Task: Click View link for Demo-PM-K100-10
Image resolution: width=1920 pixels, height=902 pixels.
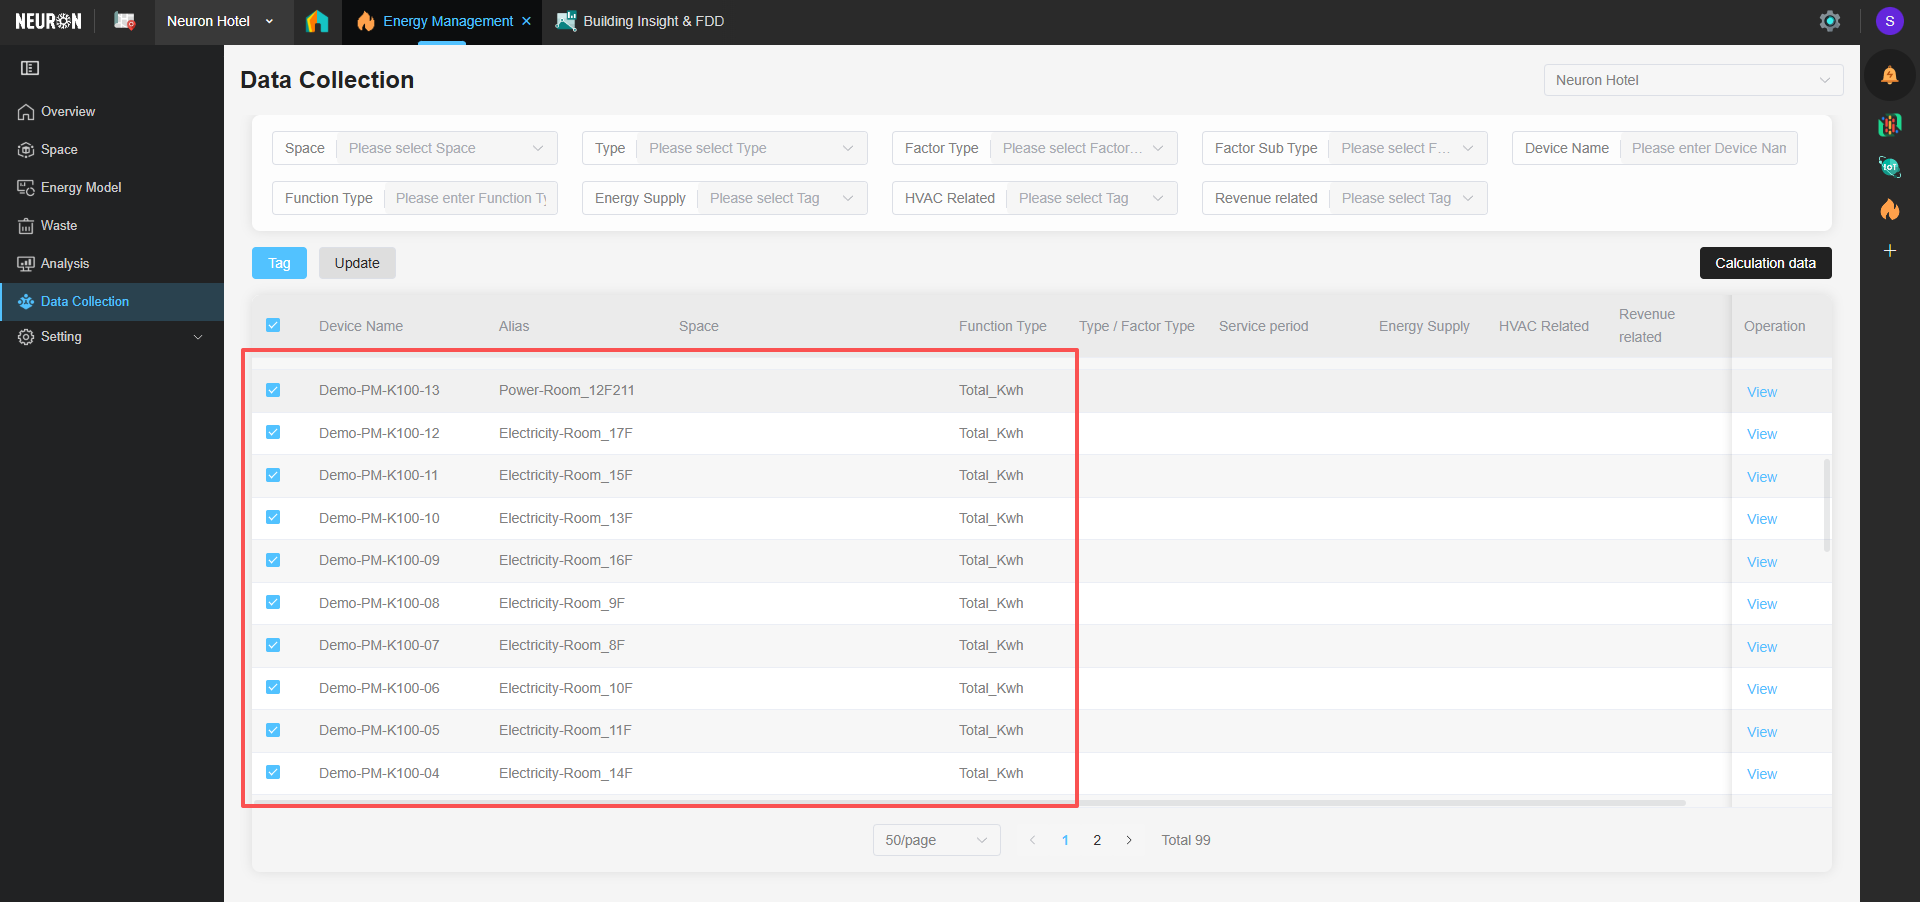Action: (x=1761, y=519)
